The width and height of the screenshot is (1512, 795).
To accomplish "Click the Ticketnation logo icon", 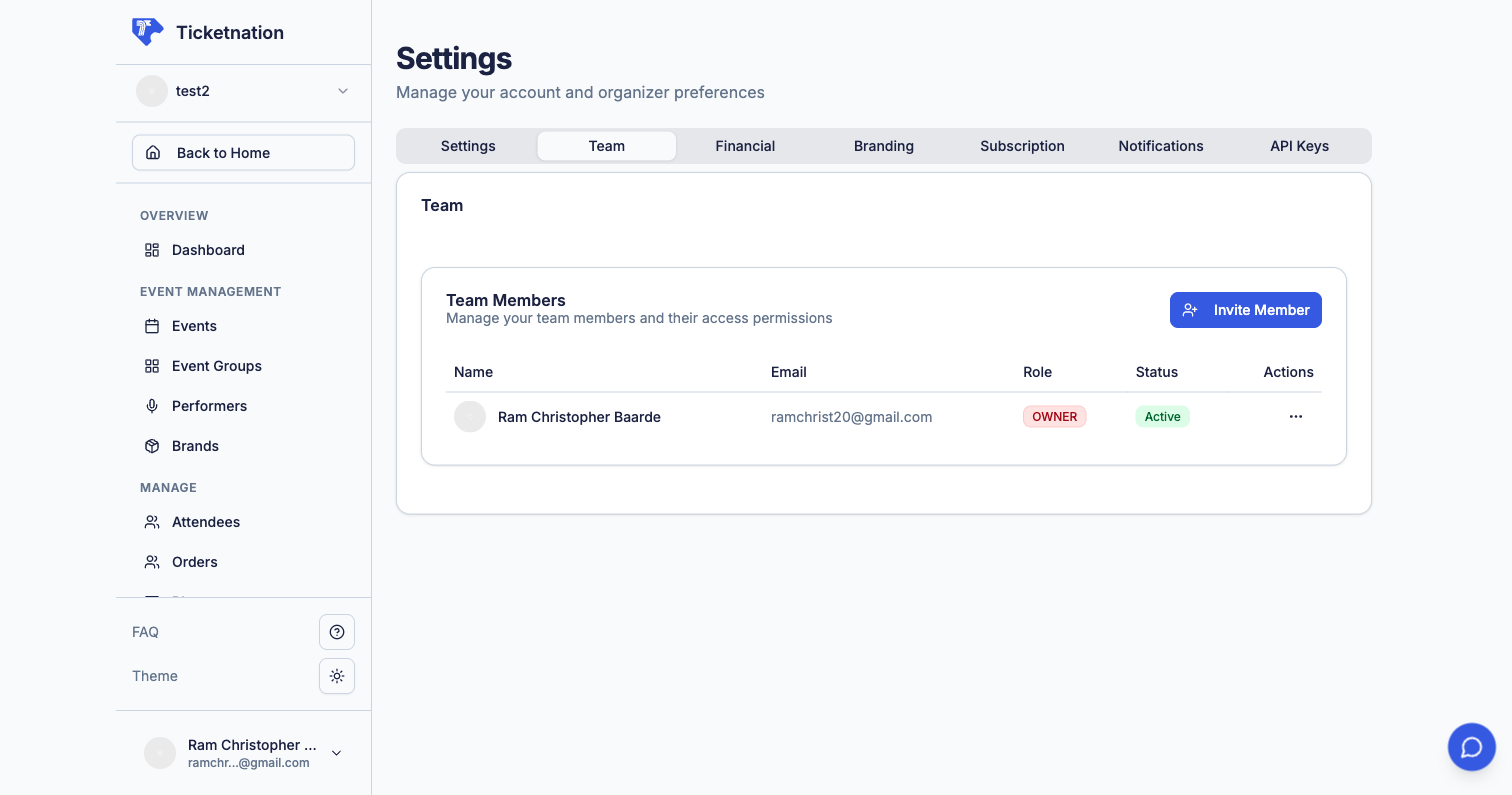I will [147, 31].
